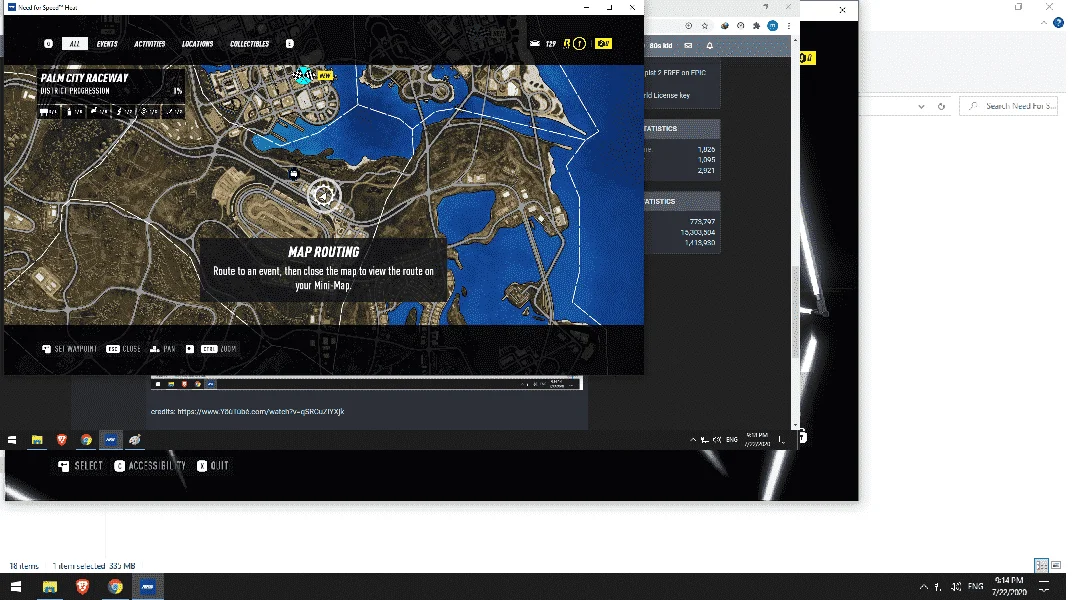This screenshot has height=600, width=1072.
Task: Open Need for Speed from the taskbar
Action: [x=148, y=586]
